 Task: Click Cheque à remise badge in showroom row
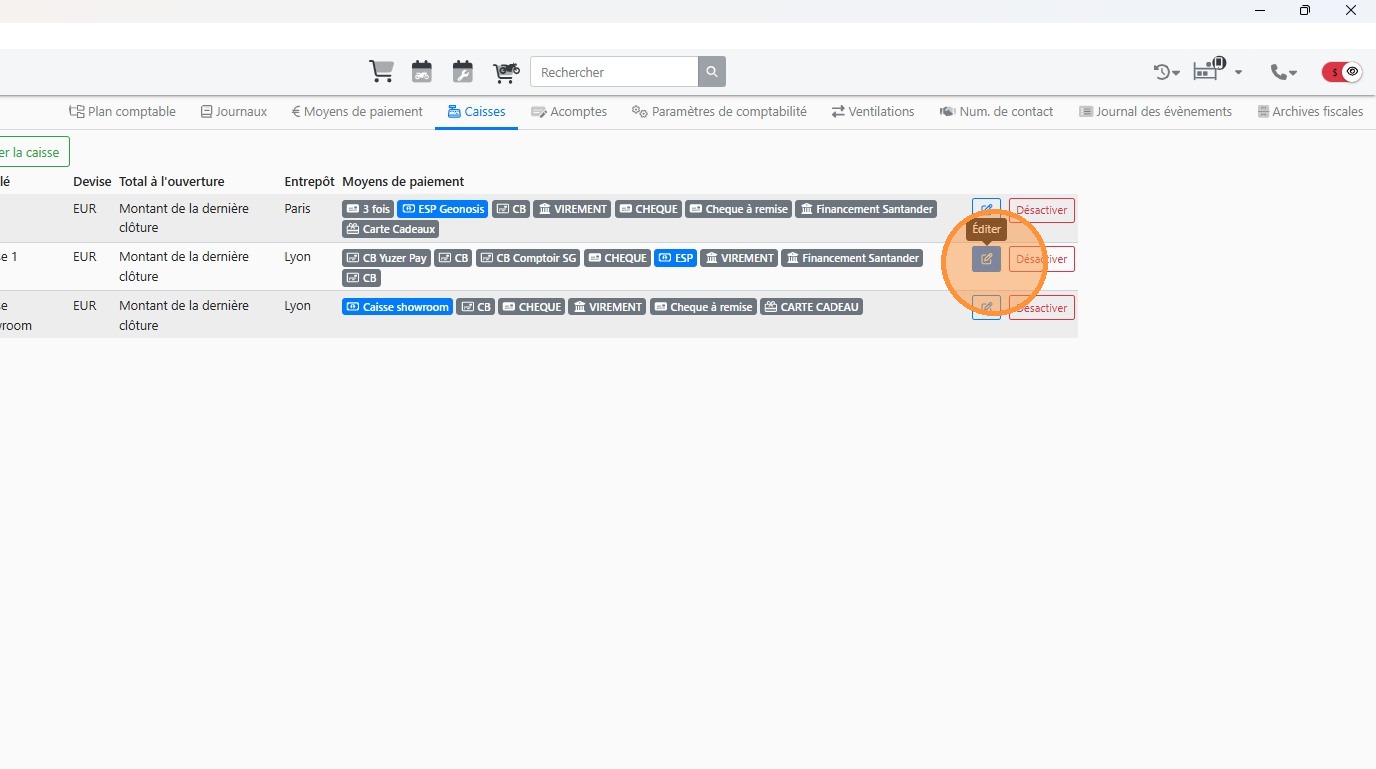(x=703, y=307)
